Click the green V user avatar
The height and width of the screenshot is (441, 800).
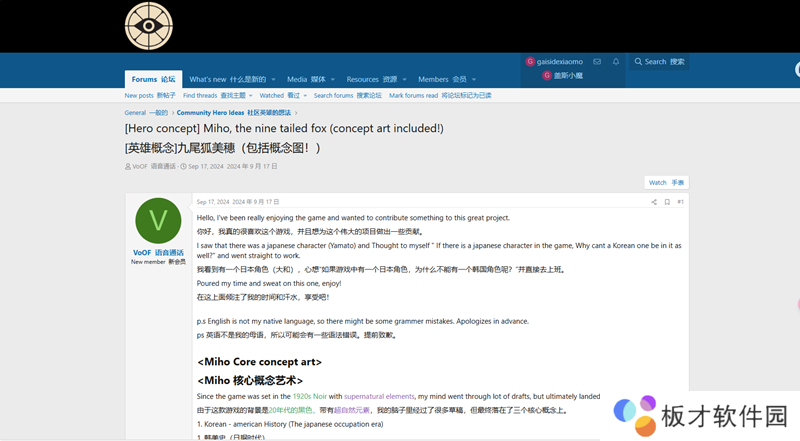pos(158,221)
